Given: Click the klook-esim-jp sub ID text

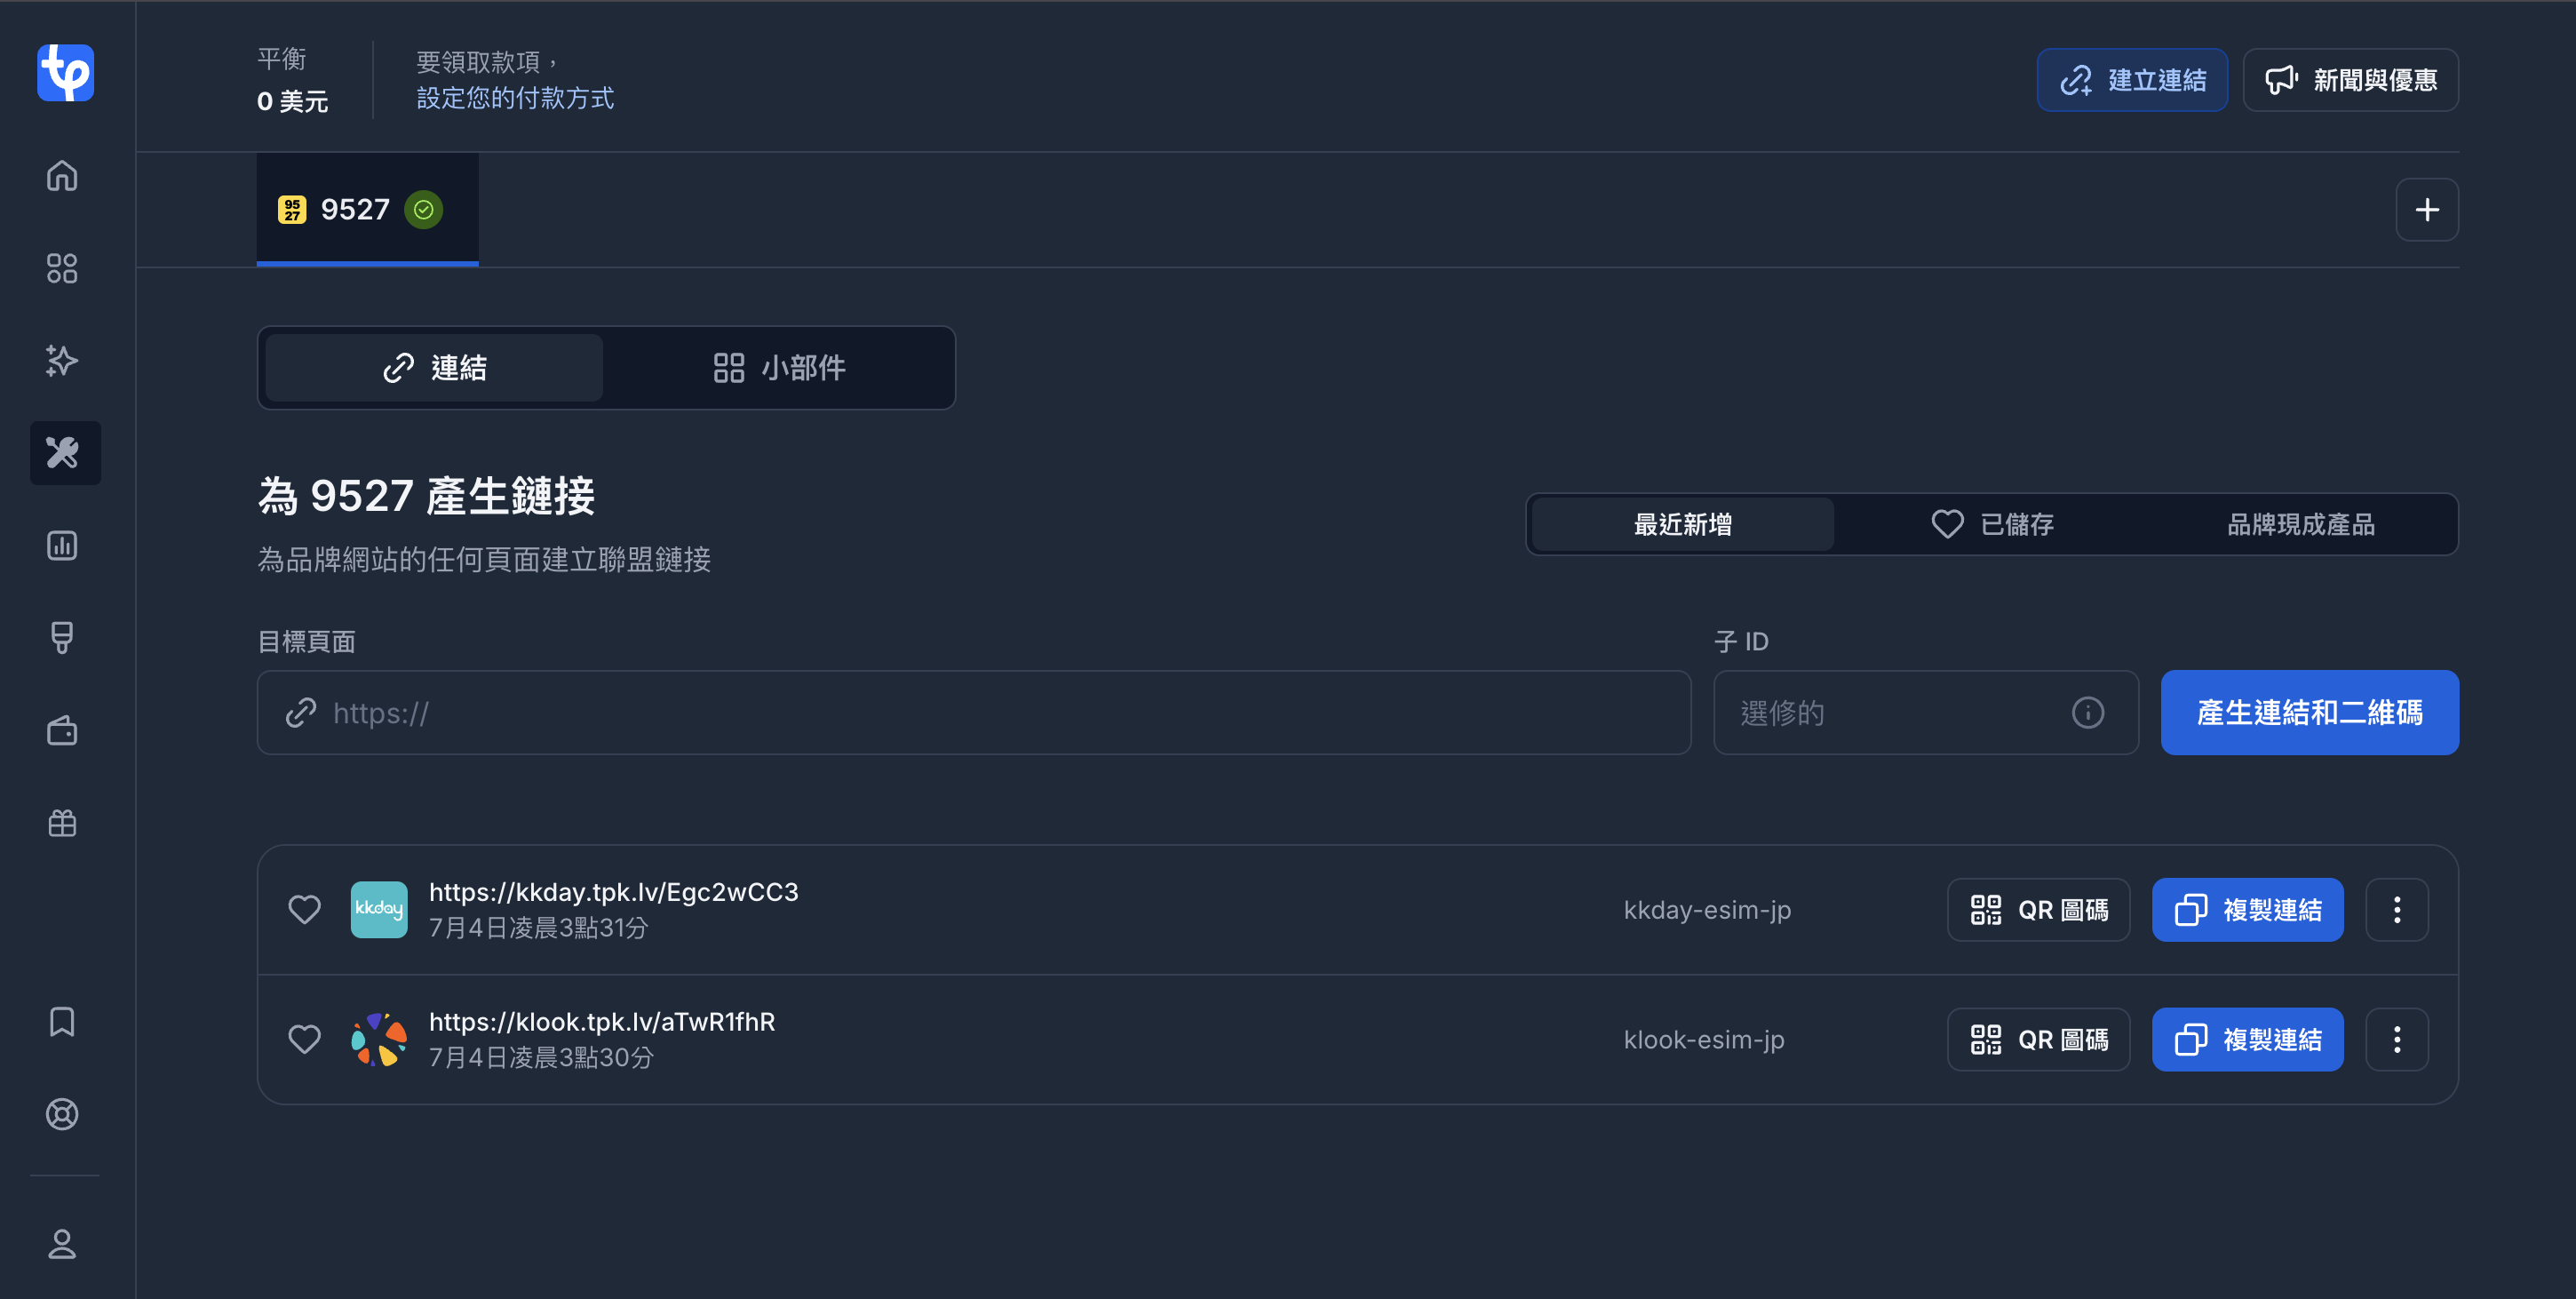Looking at the screenshot, I should tap(1704, 1040).
